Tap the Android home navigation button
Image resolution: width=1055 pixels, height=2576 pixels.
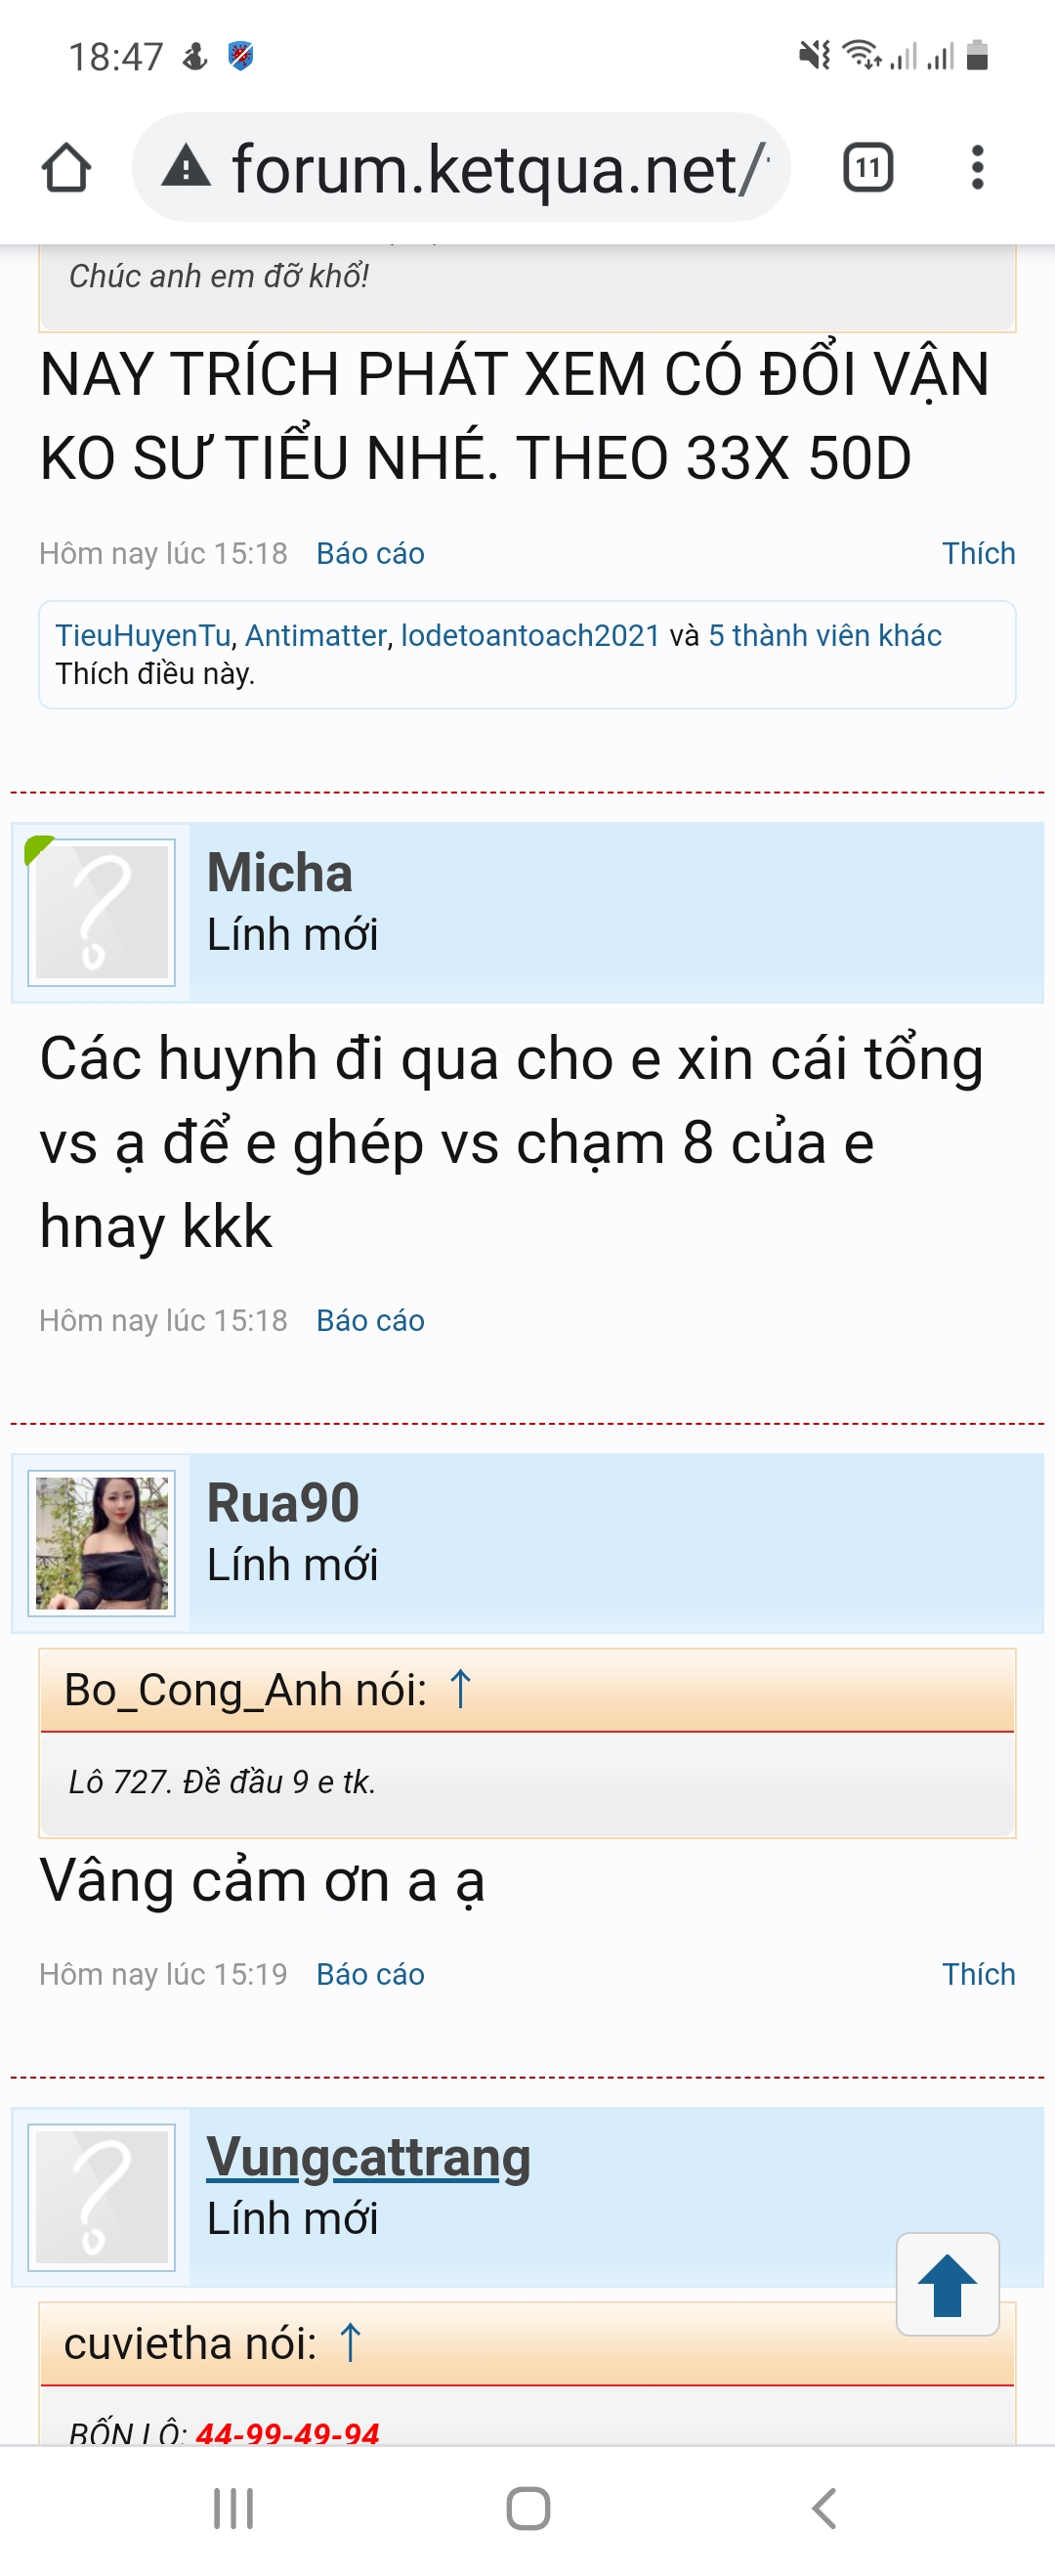pyautogui.click(x=528, y=2508)
